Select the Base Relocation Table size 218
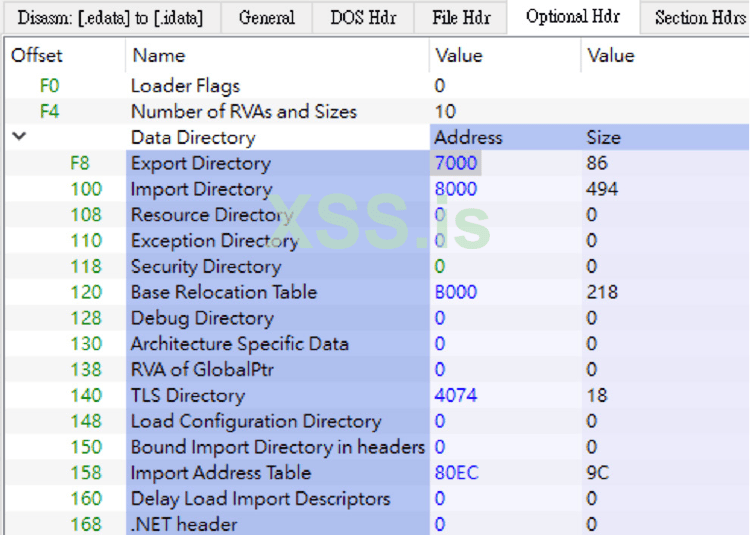The image size is (755, 540). pos(602,292)
